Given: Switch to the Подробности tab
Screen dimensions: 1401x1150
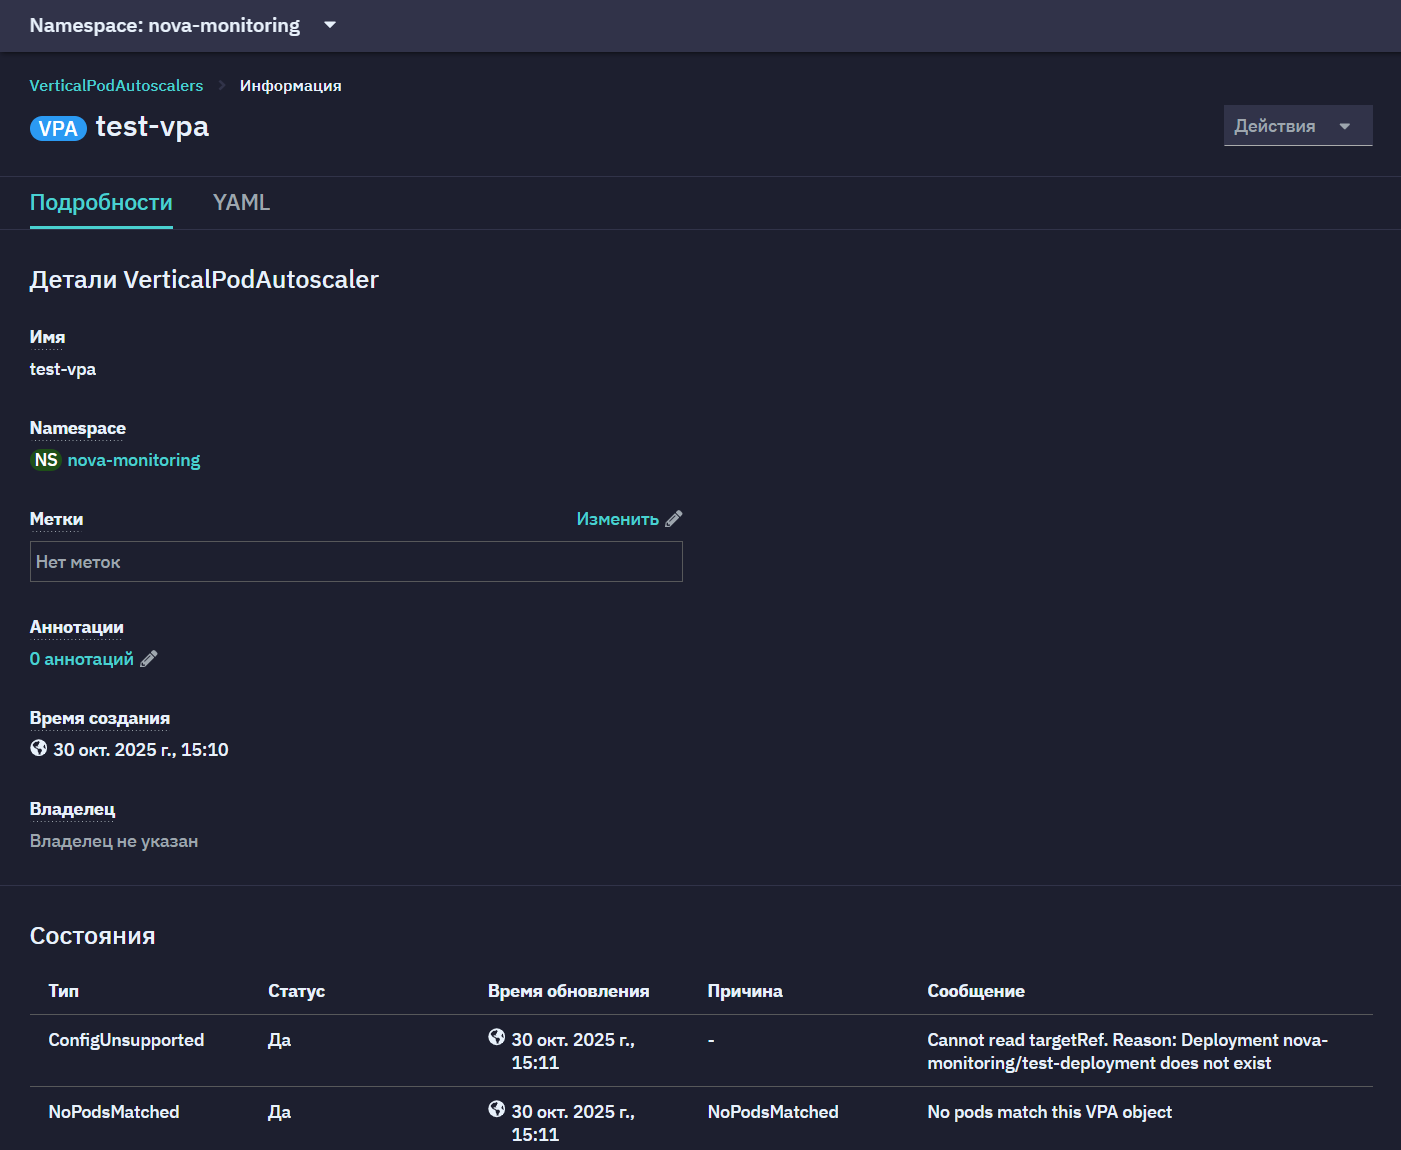Looking at the screenshot, I should 101,202.
